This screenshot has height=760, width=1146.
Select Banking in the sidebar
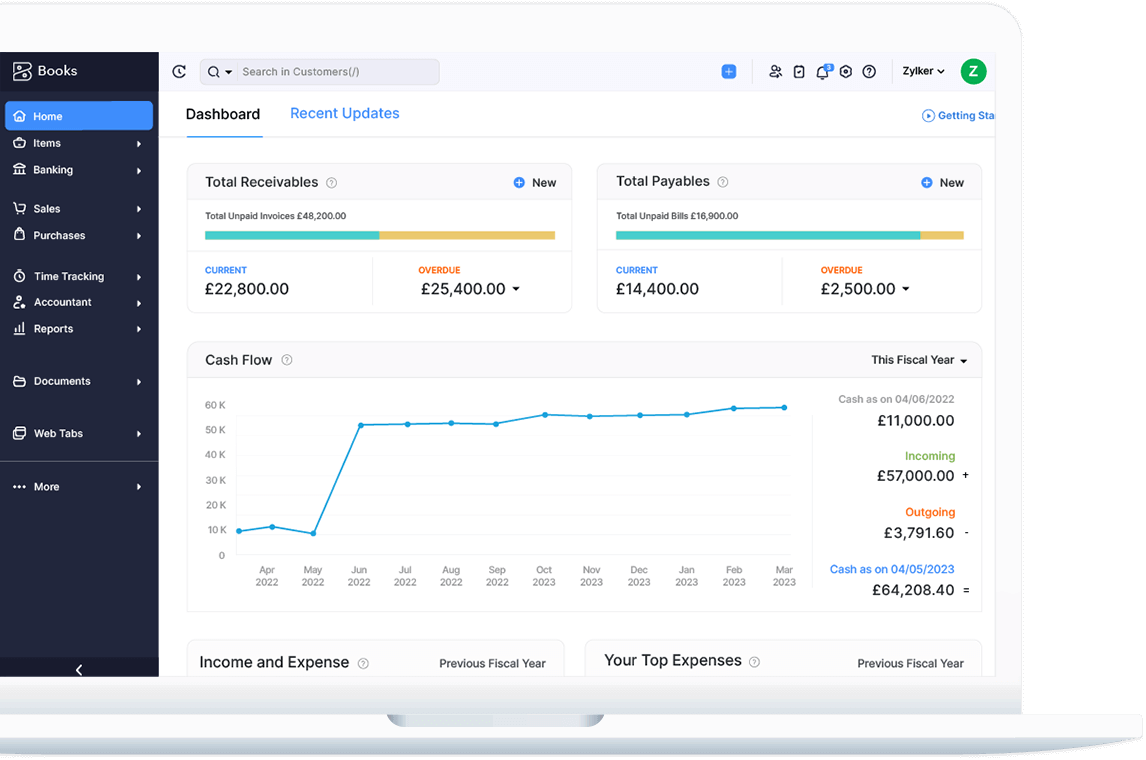click(x=55, y=169)
